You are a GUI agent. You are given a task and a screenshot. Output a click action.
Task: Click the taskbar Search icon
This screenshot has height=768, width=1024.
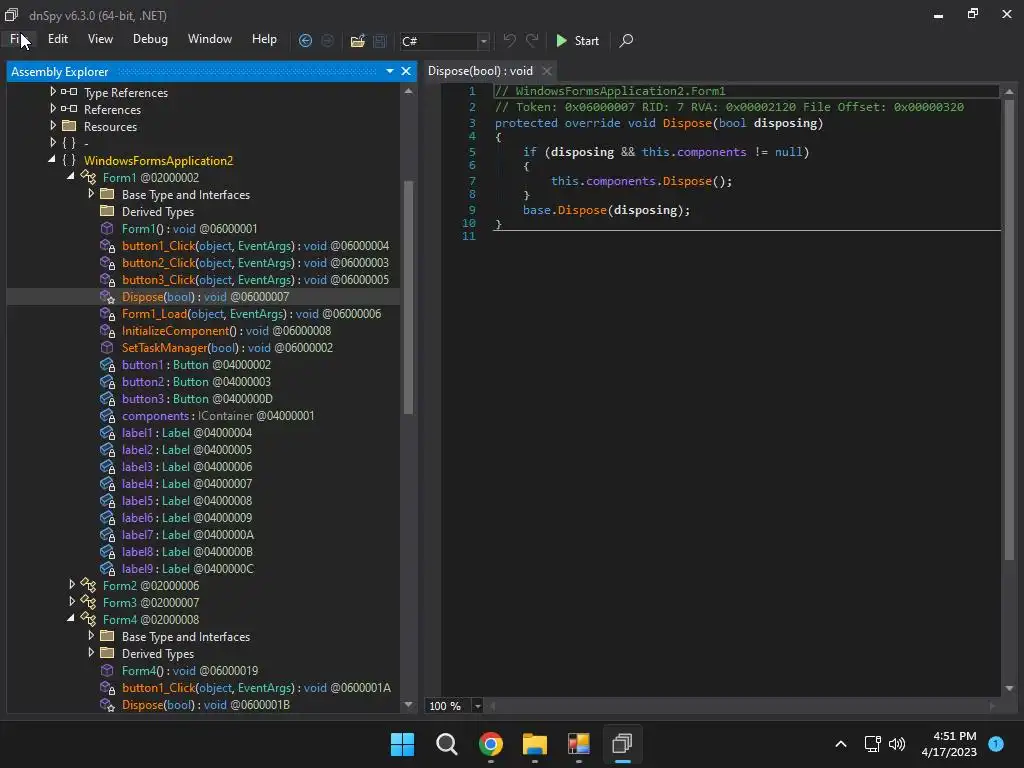point(447,744)
